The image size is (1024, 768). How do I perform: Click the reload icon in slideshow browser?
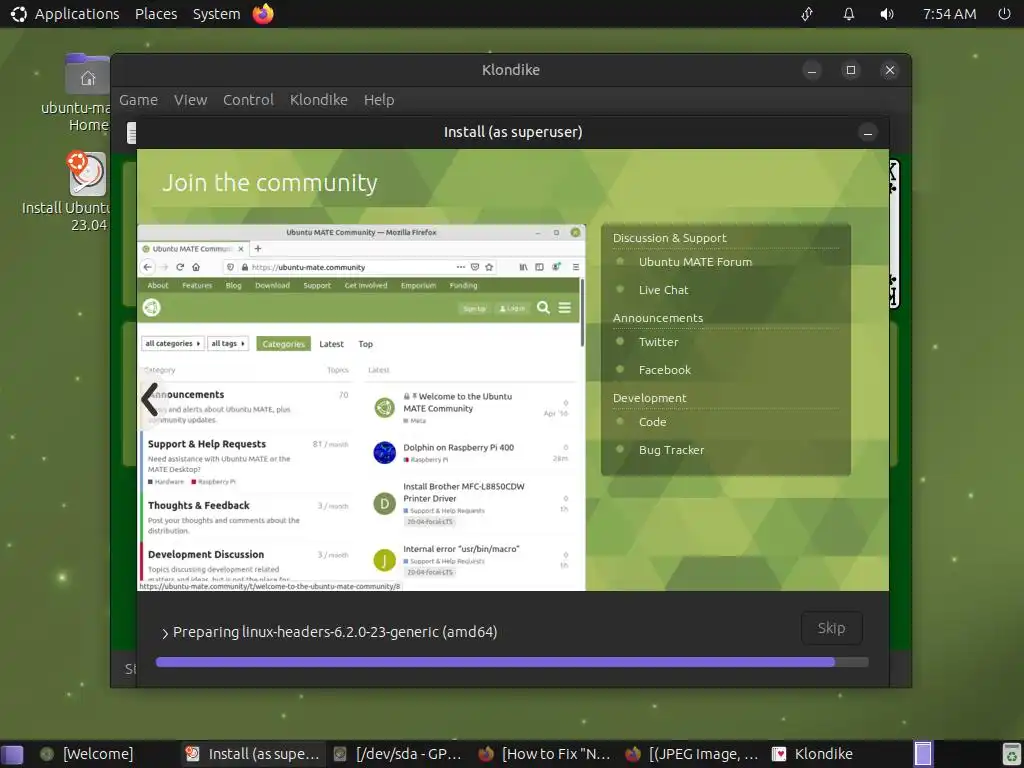[x=180, y=267]
